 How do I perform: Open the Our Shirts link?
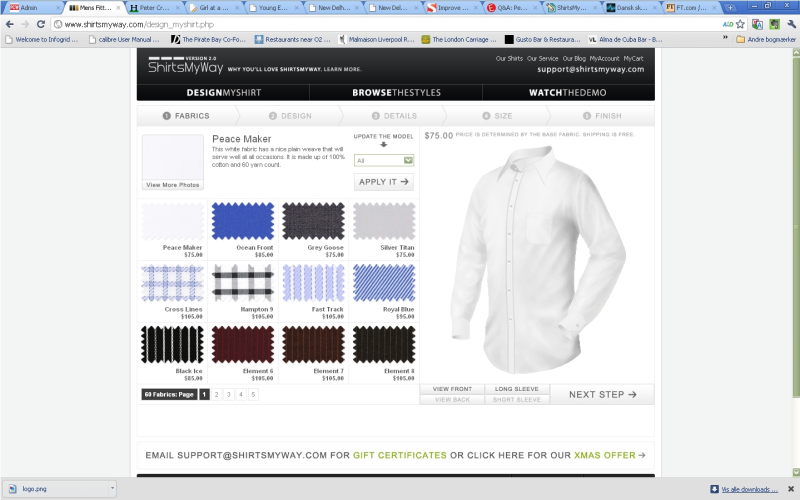(509, 59)
